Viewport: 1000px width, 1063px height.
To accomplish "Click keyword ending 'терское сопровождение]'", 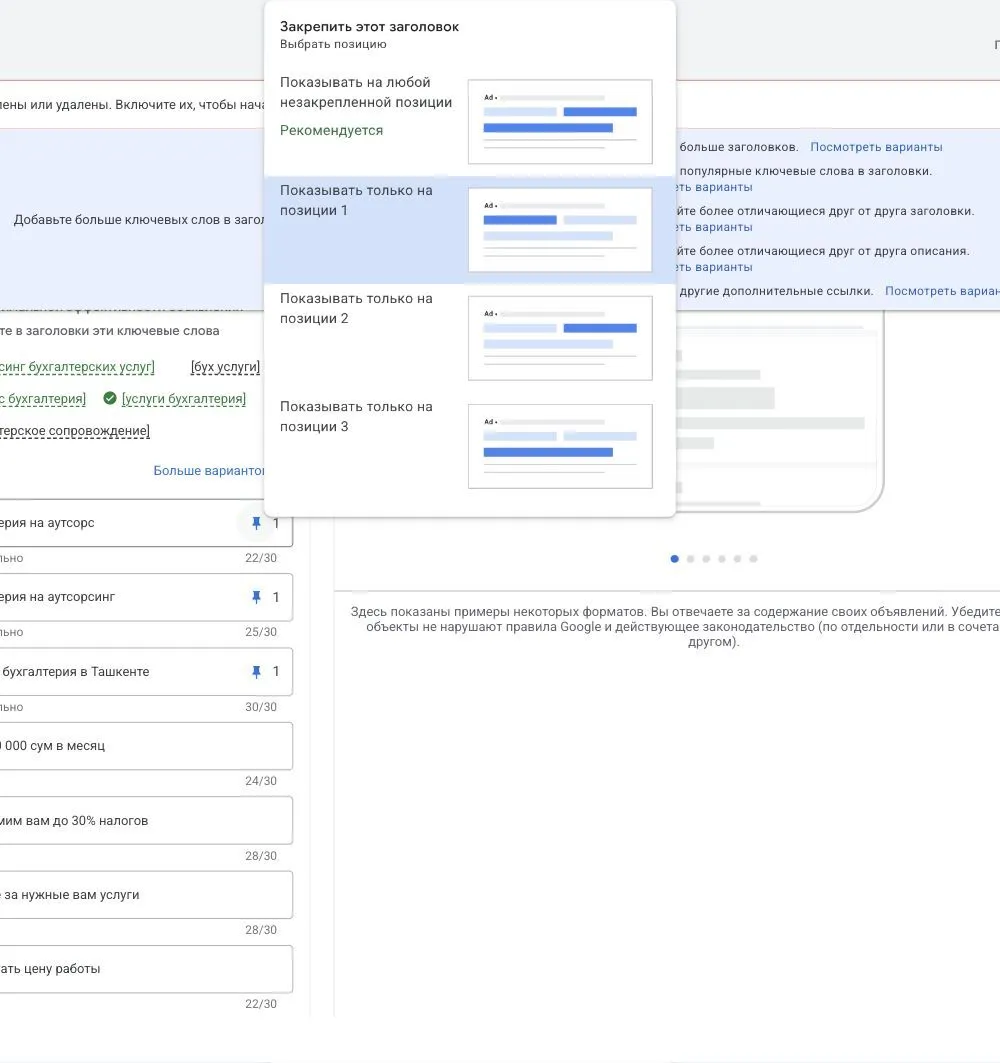I will coord(75,430).
